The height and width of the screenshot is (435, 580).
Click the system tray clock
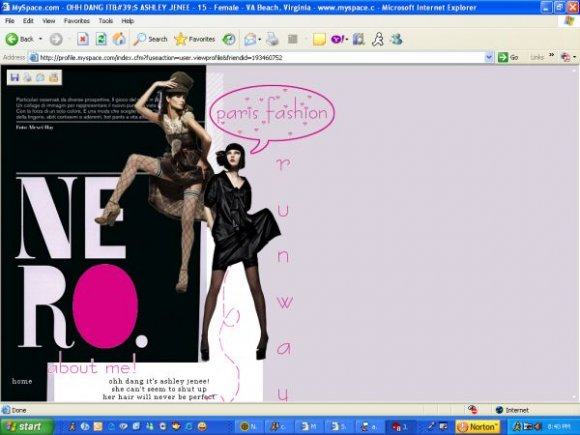coord(559,427)
